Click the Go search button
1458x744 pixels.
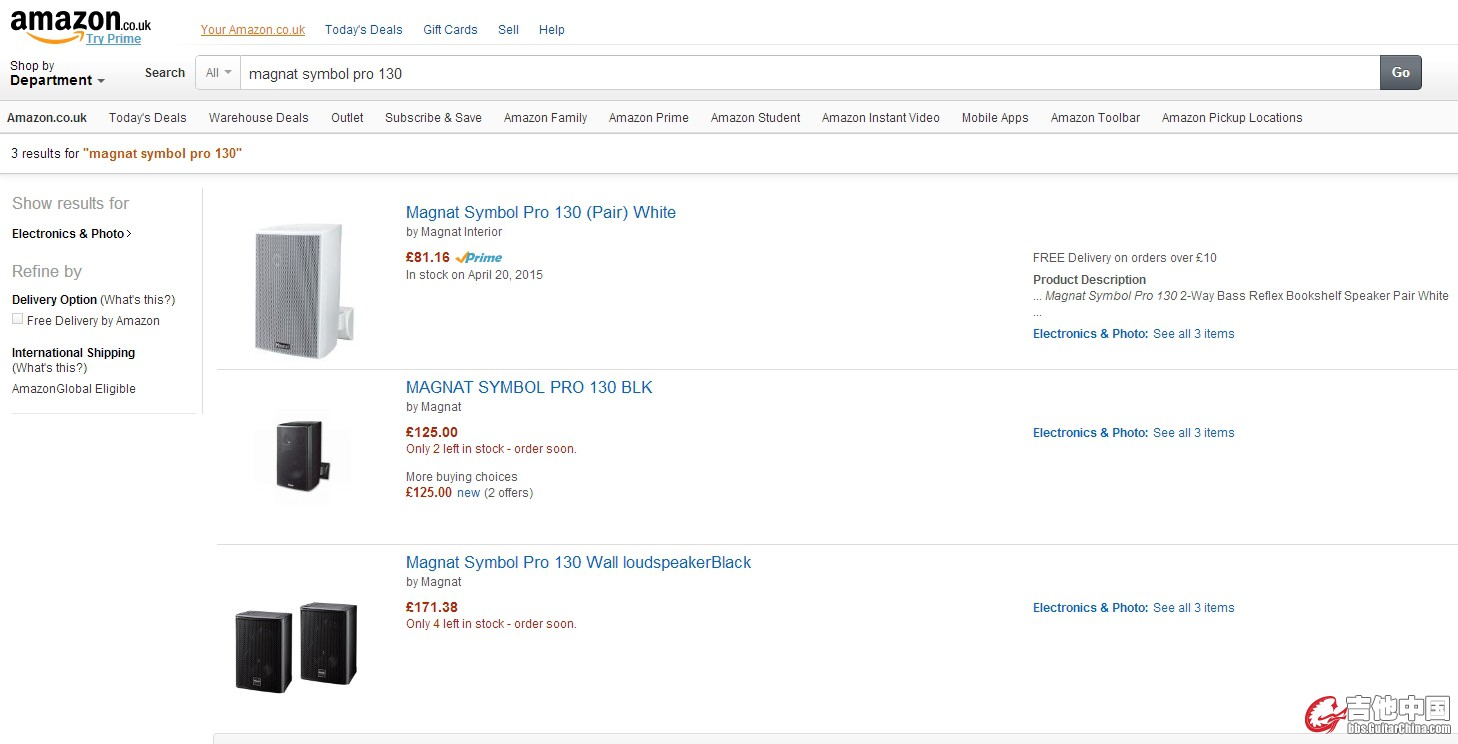1400,72
